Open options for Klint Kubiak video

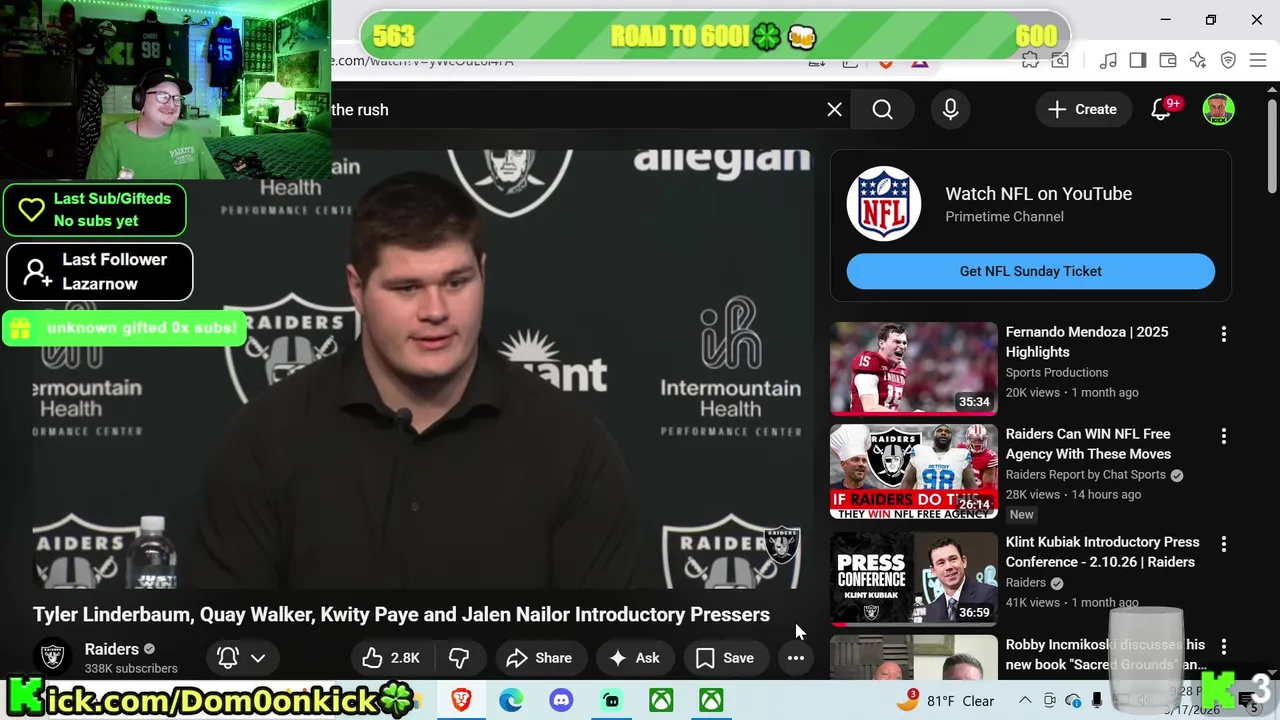click(x=1223, y=544)
